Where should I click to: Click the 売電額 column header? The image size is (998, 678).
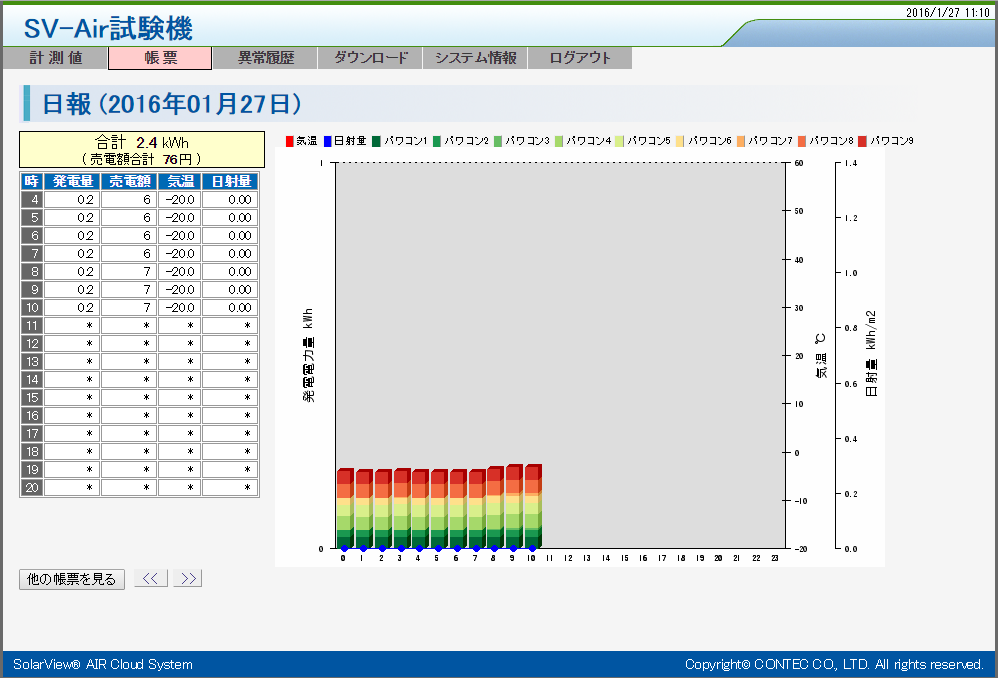tap(128, 181)
